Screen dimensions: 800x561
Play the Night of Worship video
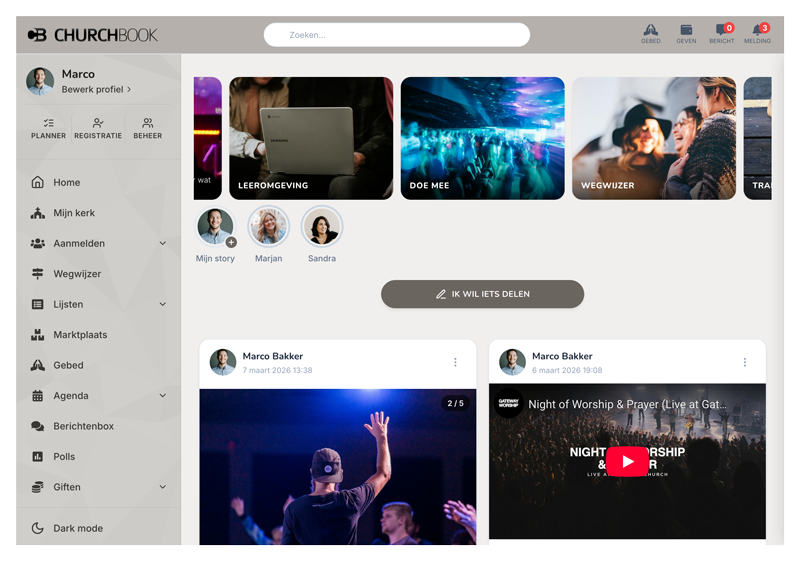coord(627,461)
